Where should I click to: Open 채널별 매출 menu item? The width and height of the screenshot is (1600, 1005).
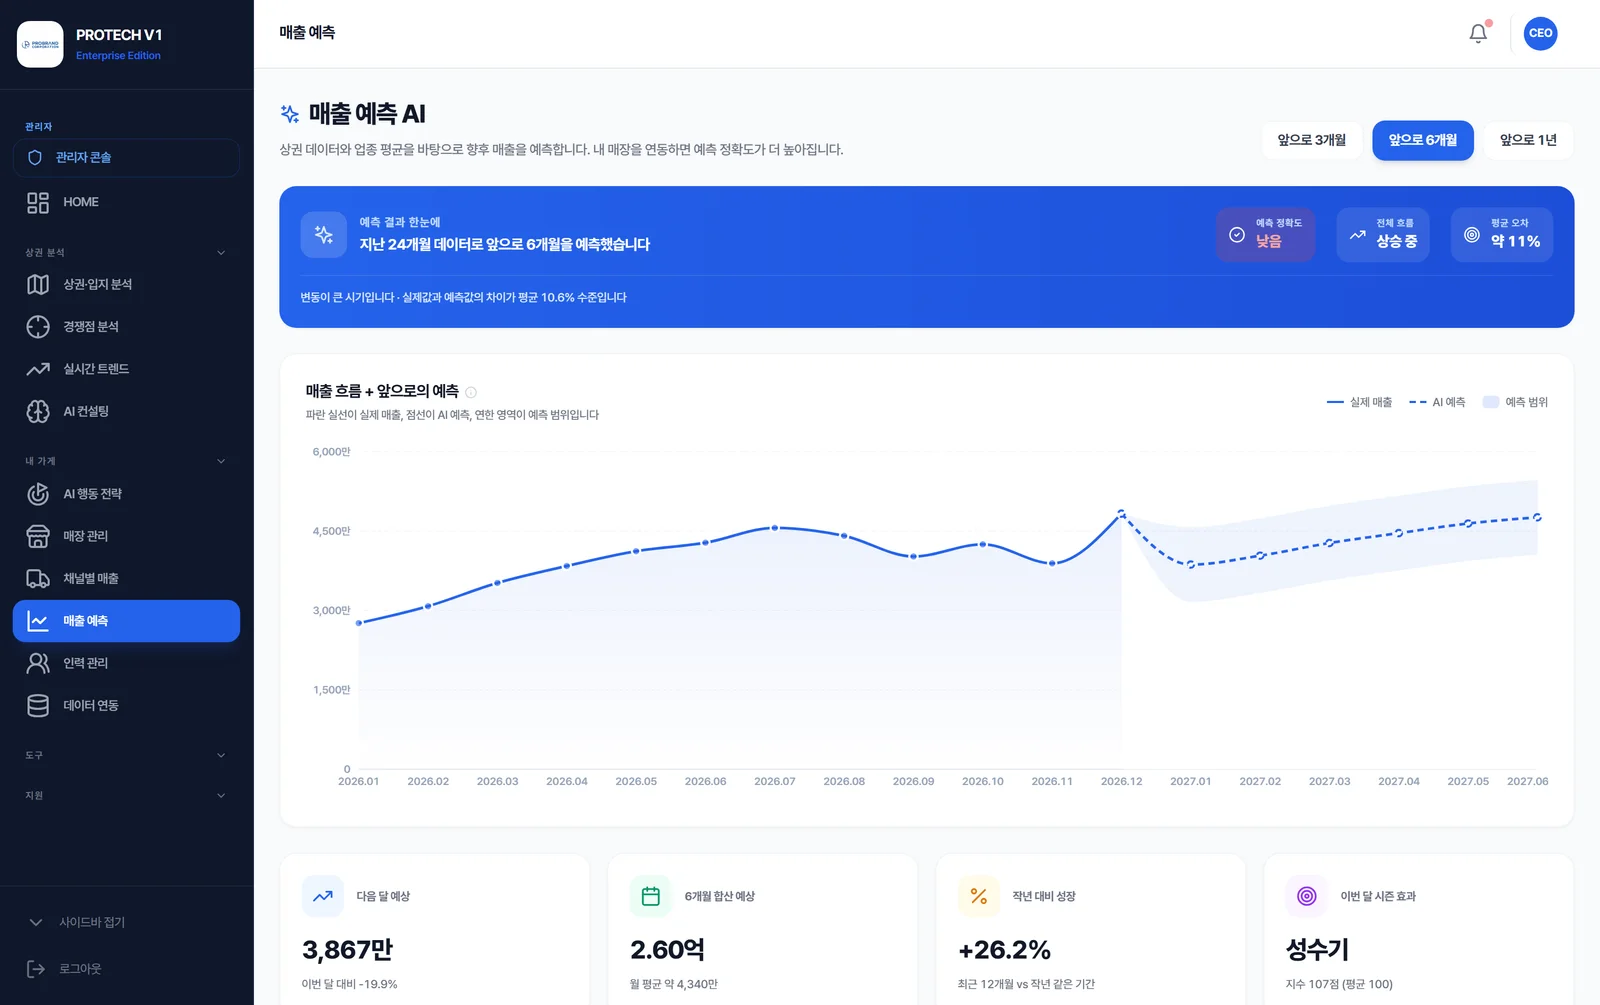pos(126,578)
